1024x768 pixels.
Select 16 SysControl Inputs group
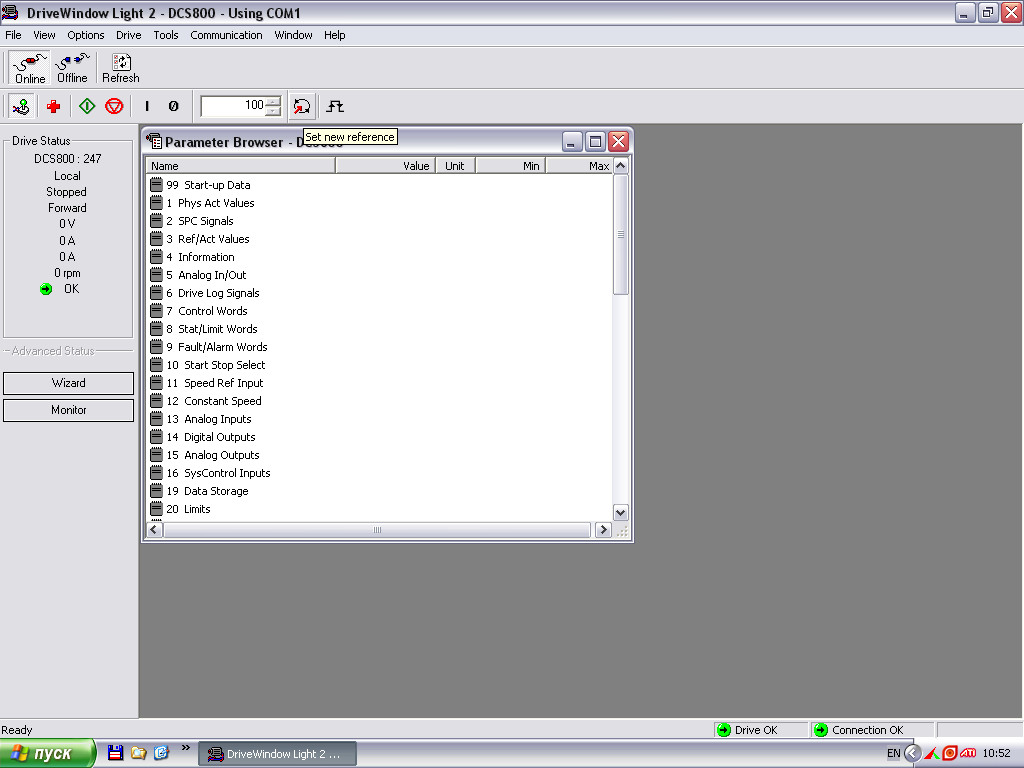tap(210, 473)
